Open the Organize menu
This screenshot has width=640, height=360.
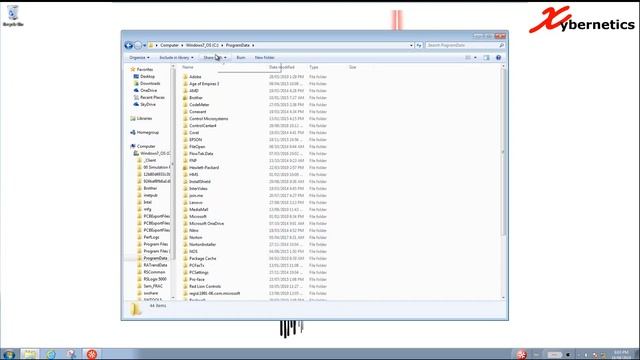[x=139, y=58]
